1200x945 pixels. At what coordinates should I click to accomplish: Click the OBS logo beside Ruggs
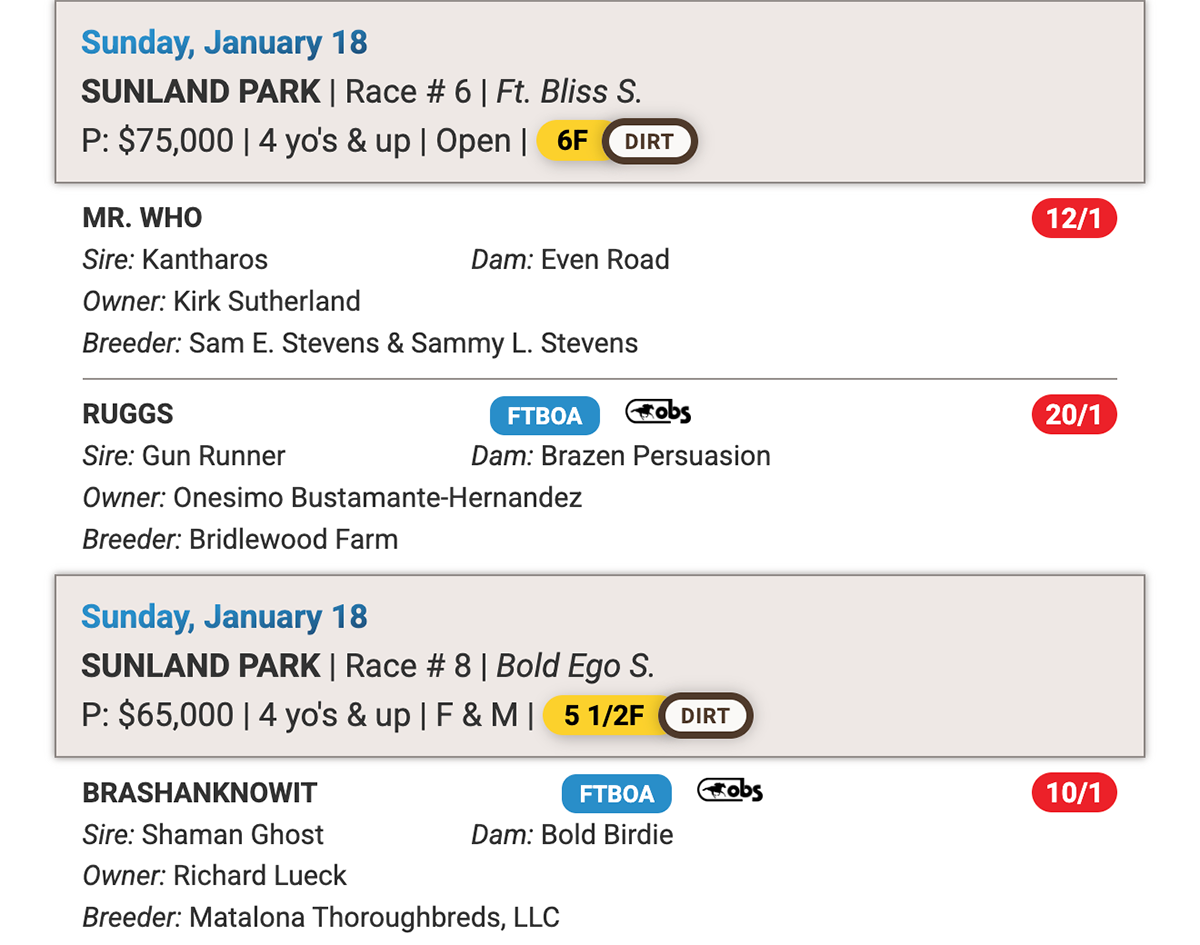point(658,412)
